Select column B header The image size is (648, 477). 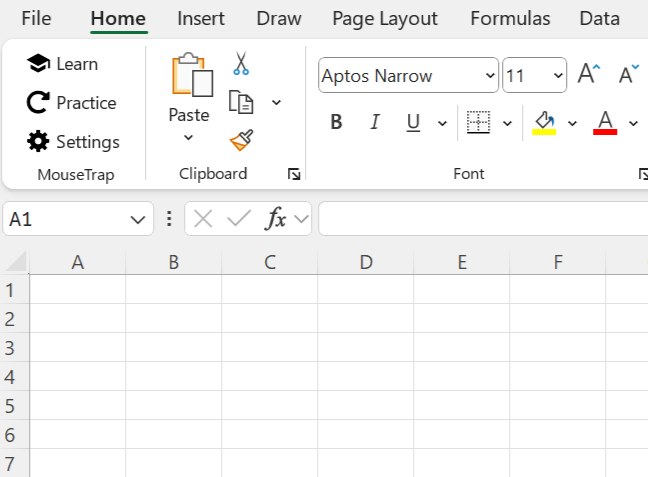point(174,262)
